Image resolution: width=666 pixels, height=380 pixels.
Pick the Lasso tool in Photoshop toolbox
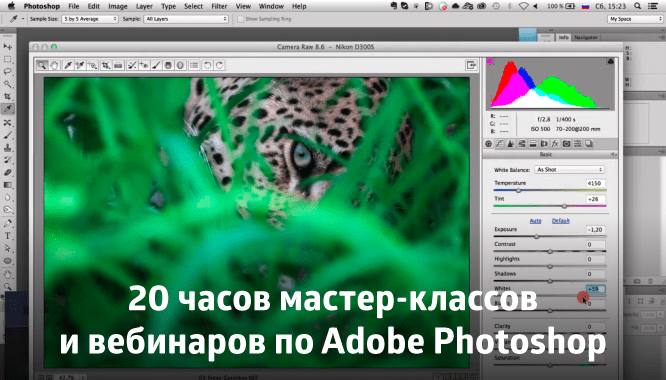8,71
